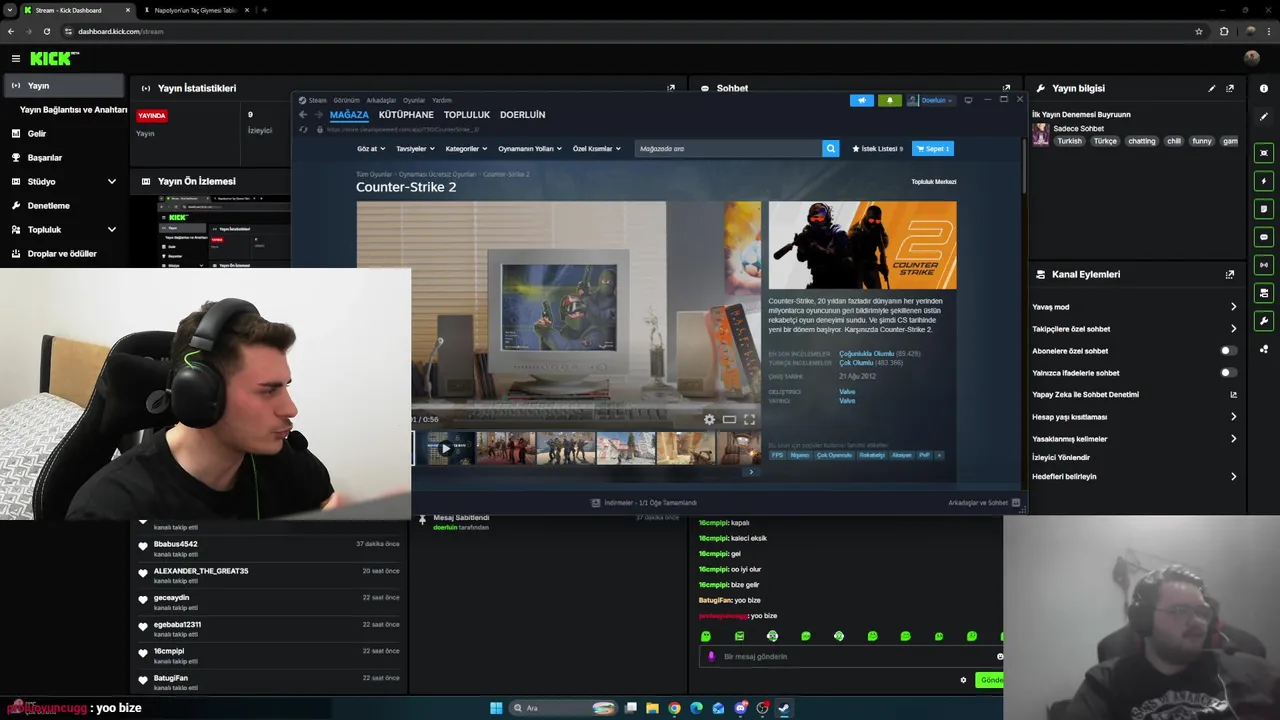Open Droplar ve ödüller page
The height and width of the screenshot is (720, 1280).
point(63,254)
